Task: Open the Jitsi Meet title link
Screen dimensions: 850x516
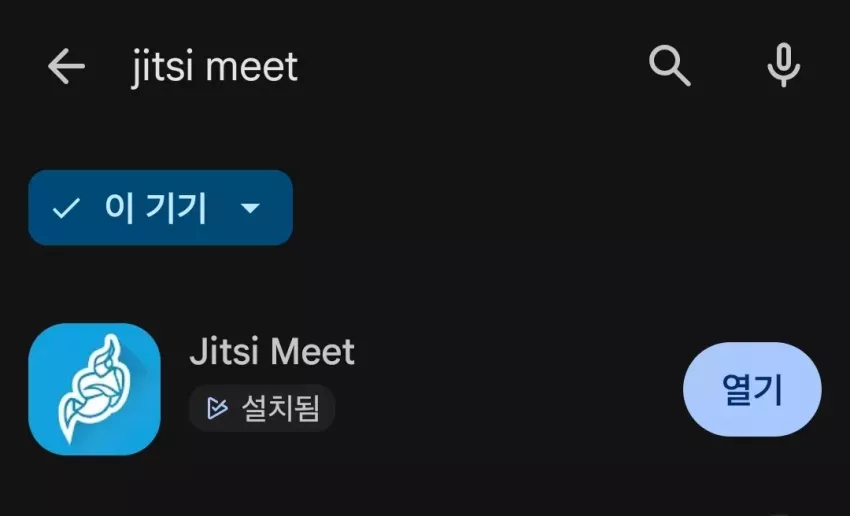Action: [x=272, y=351]
